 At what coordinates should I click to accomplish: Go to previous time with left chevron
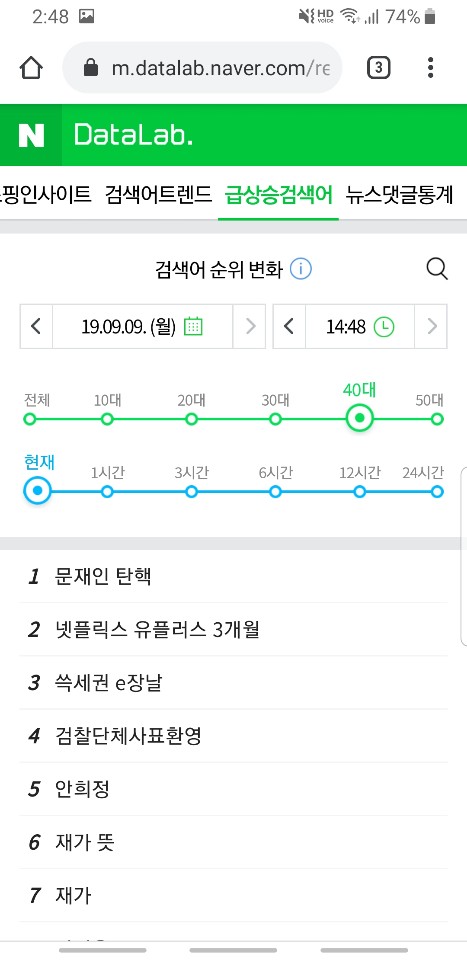(289, 326)
